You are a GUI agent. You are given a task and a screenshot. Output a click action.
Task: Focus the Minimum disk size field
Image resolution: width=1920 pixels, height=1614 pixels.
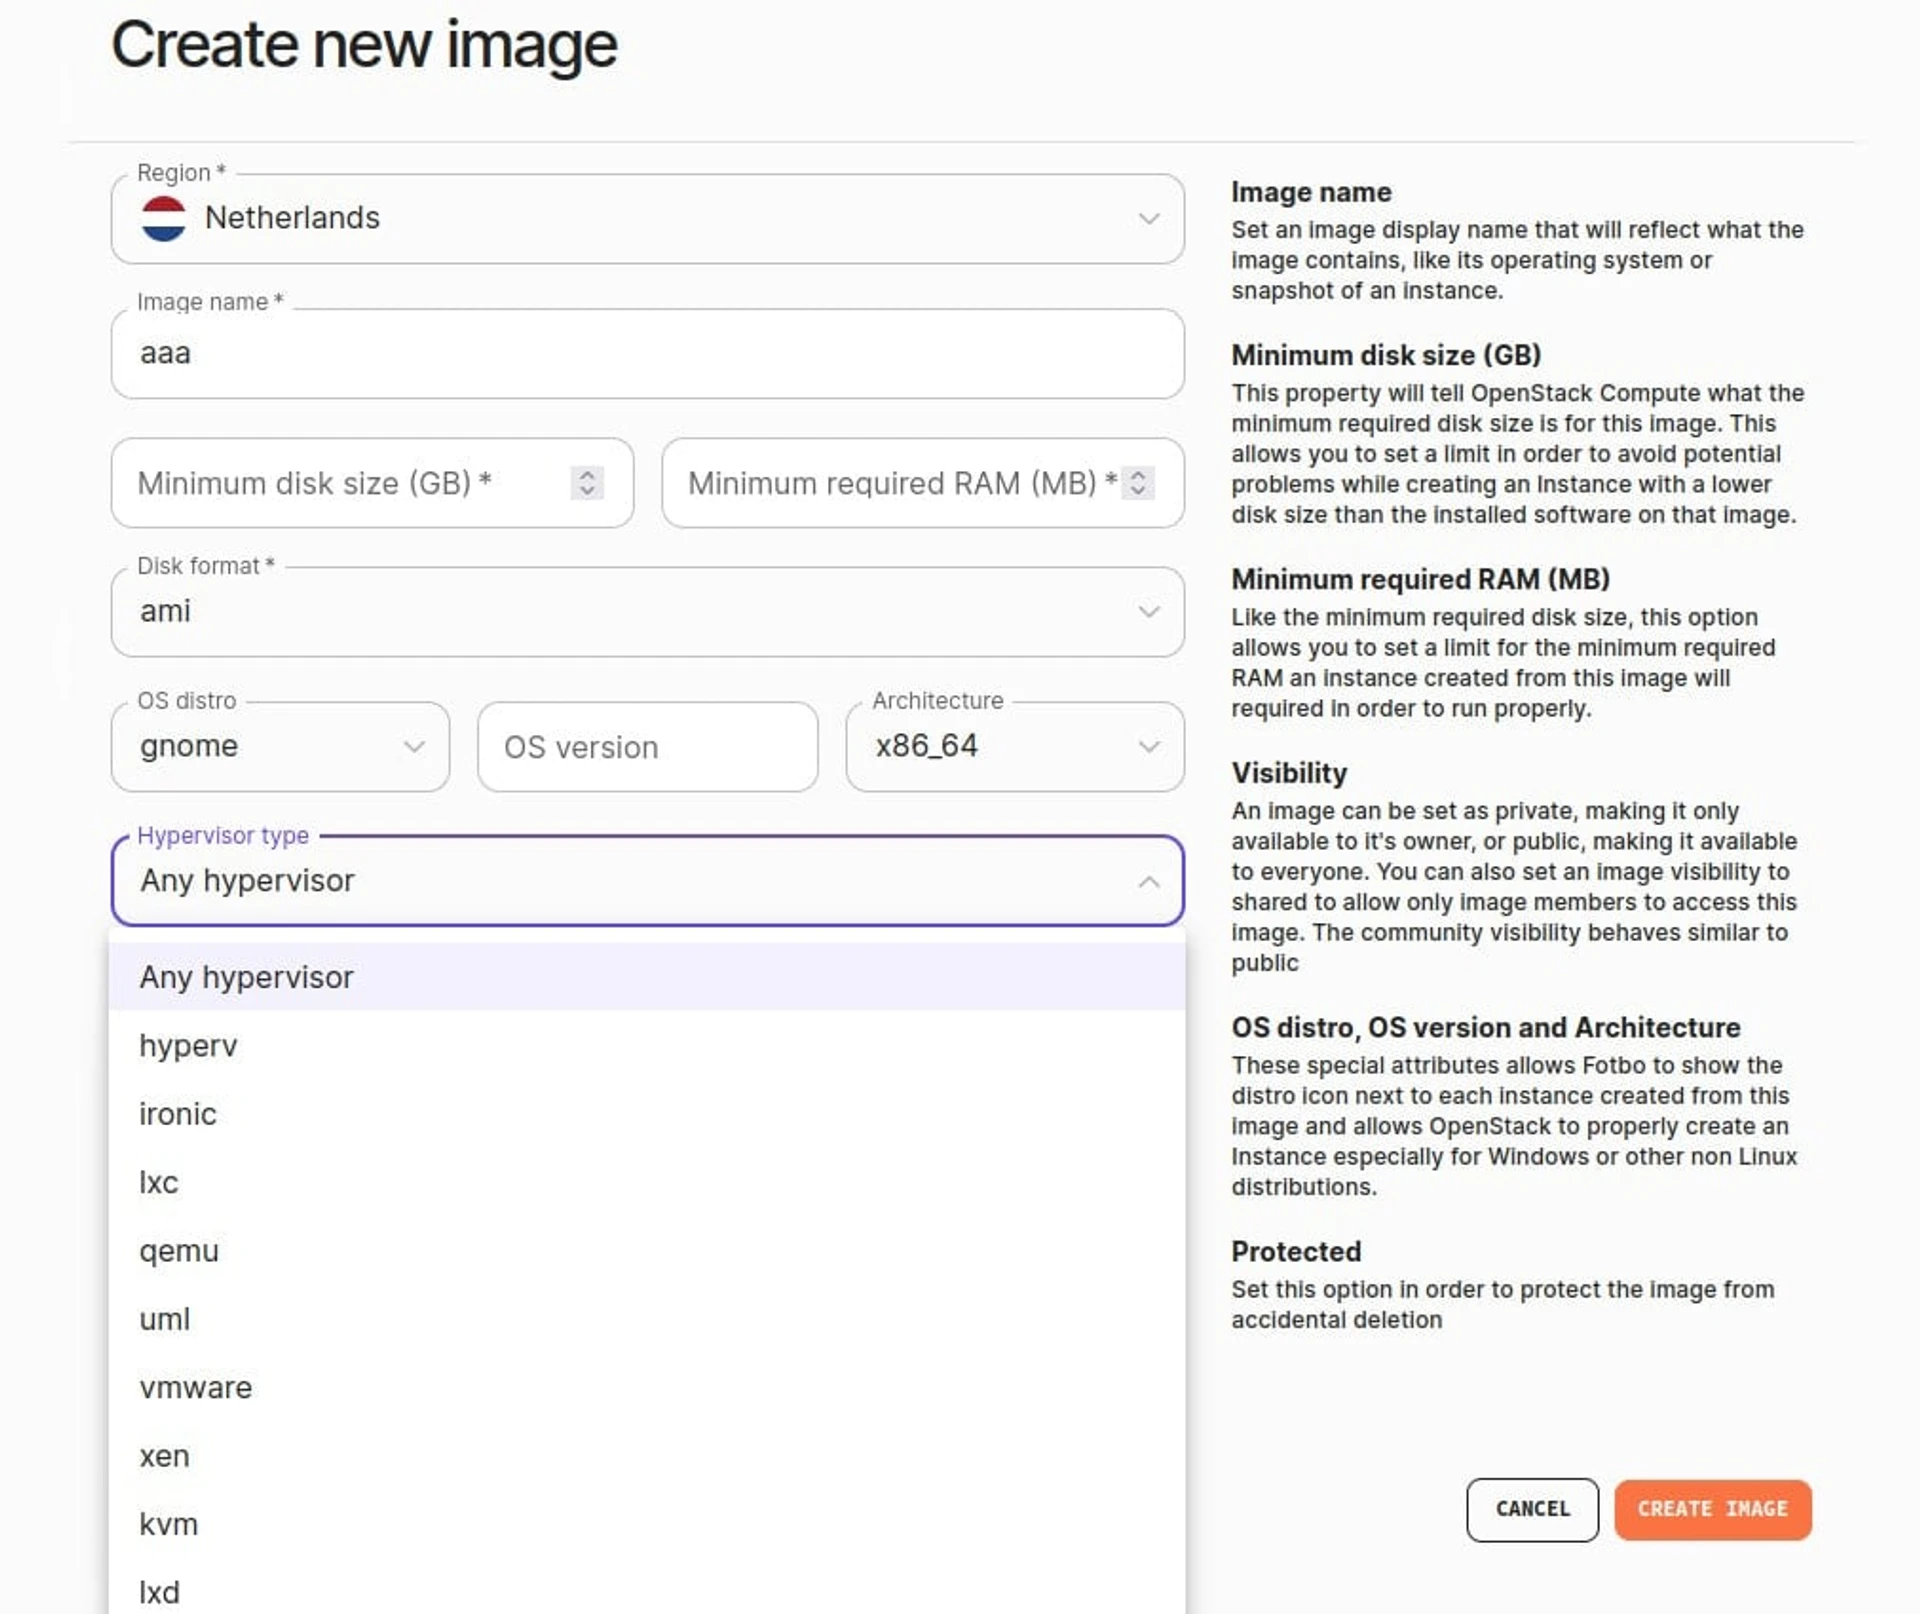tap(372, 483)
